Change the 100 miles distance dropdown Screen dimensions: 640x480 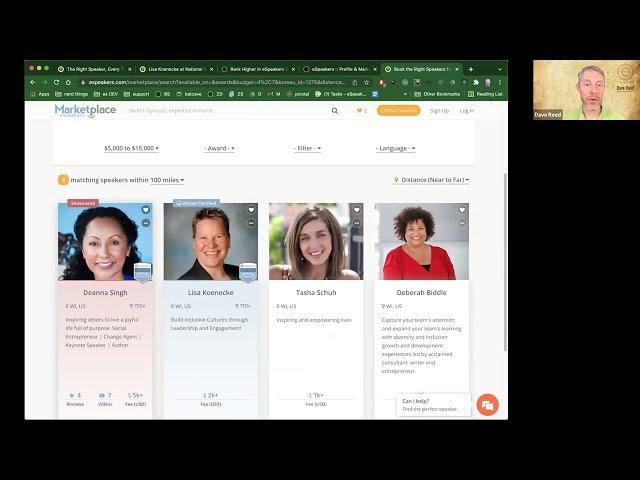pos(167,180)
